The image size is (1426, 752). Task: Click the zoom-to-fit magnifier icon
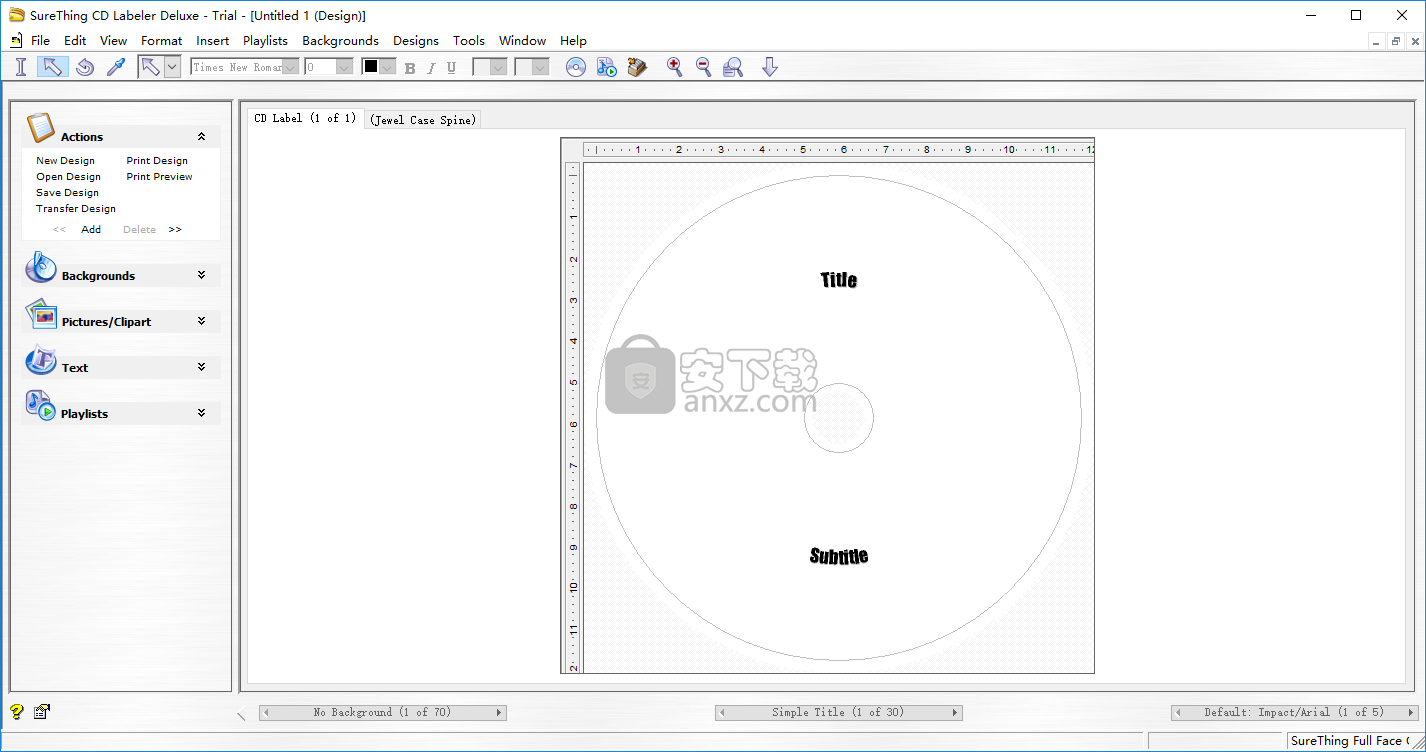click(x=733, y=67)
